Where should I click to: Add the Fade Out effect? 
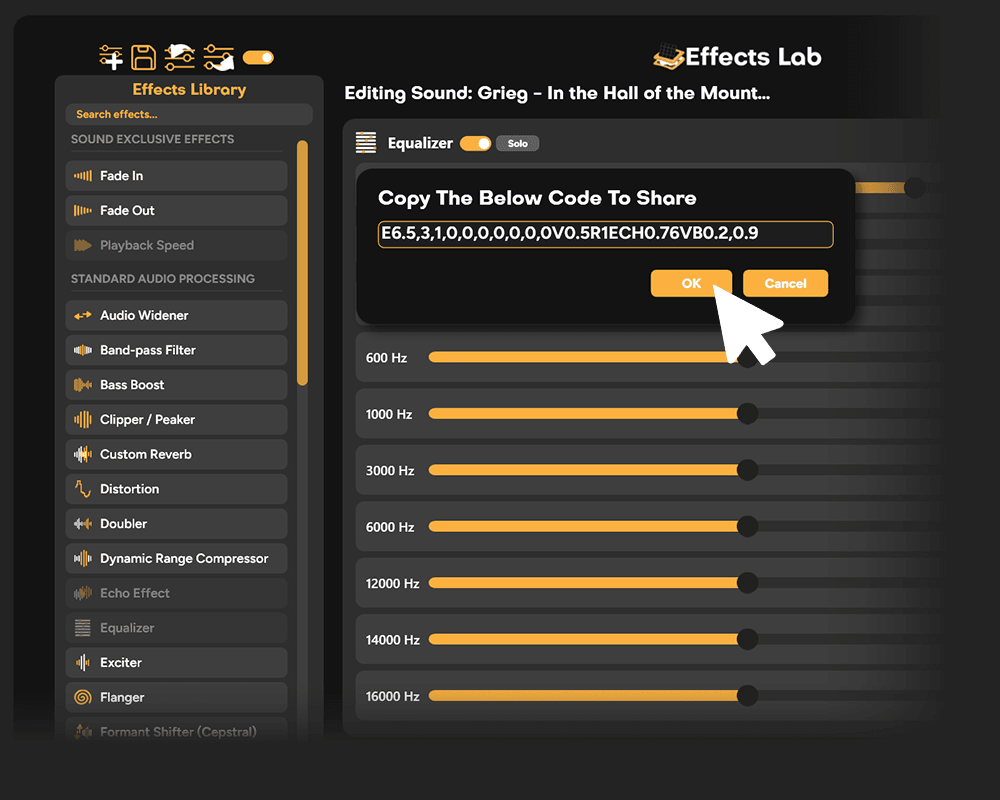pyautogui.click(x=176, y=211)
